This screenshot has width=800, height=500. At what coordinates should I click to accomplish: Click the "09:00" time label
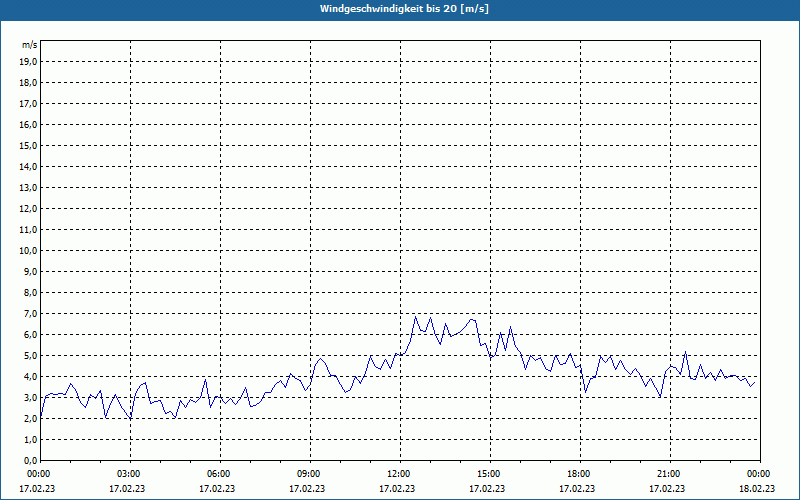[310, 474]
